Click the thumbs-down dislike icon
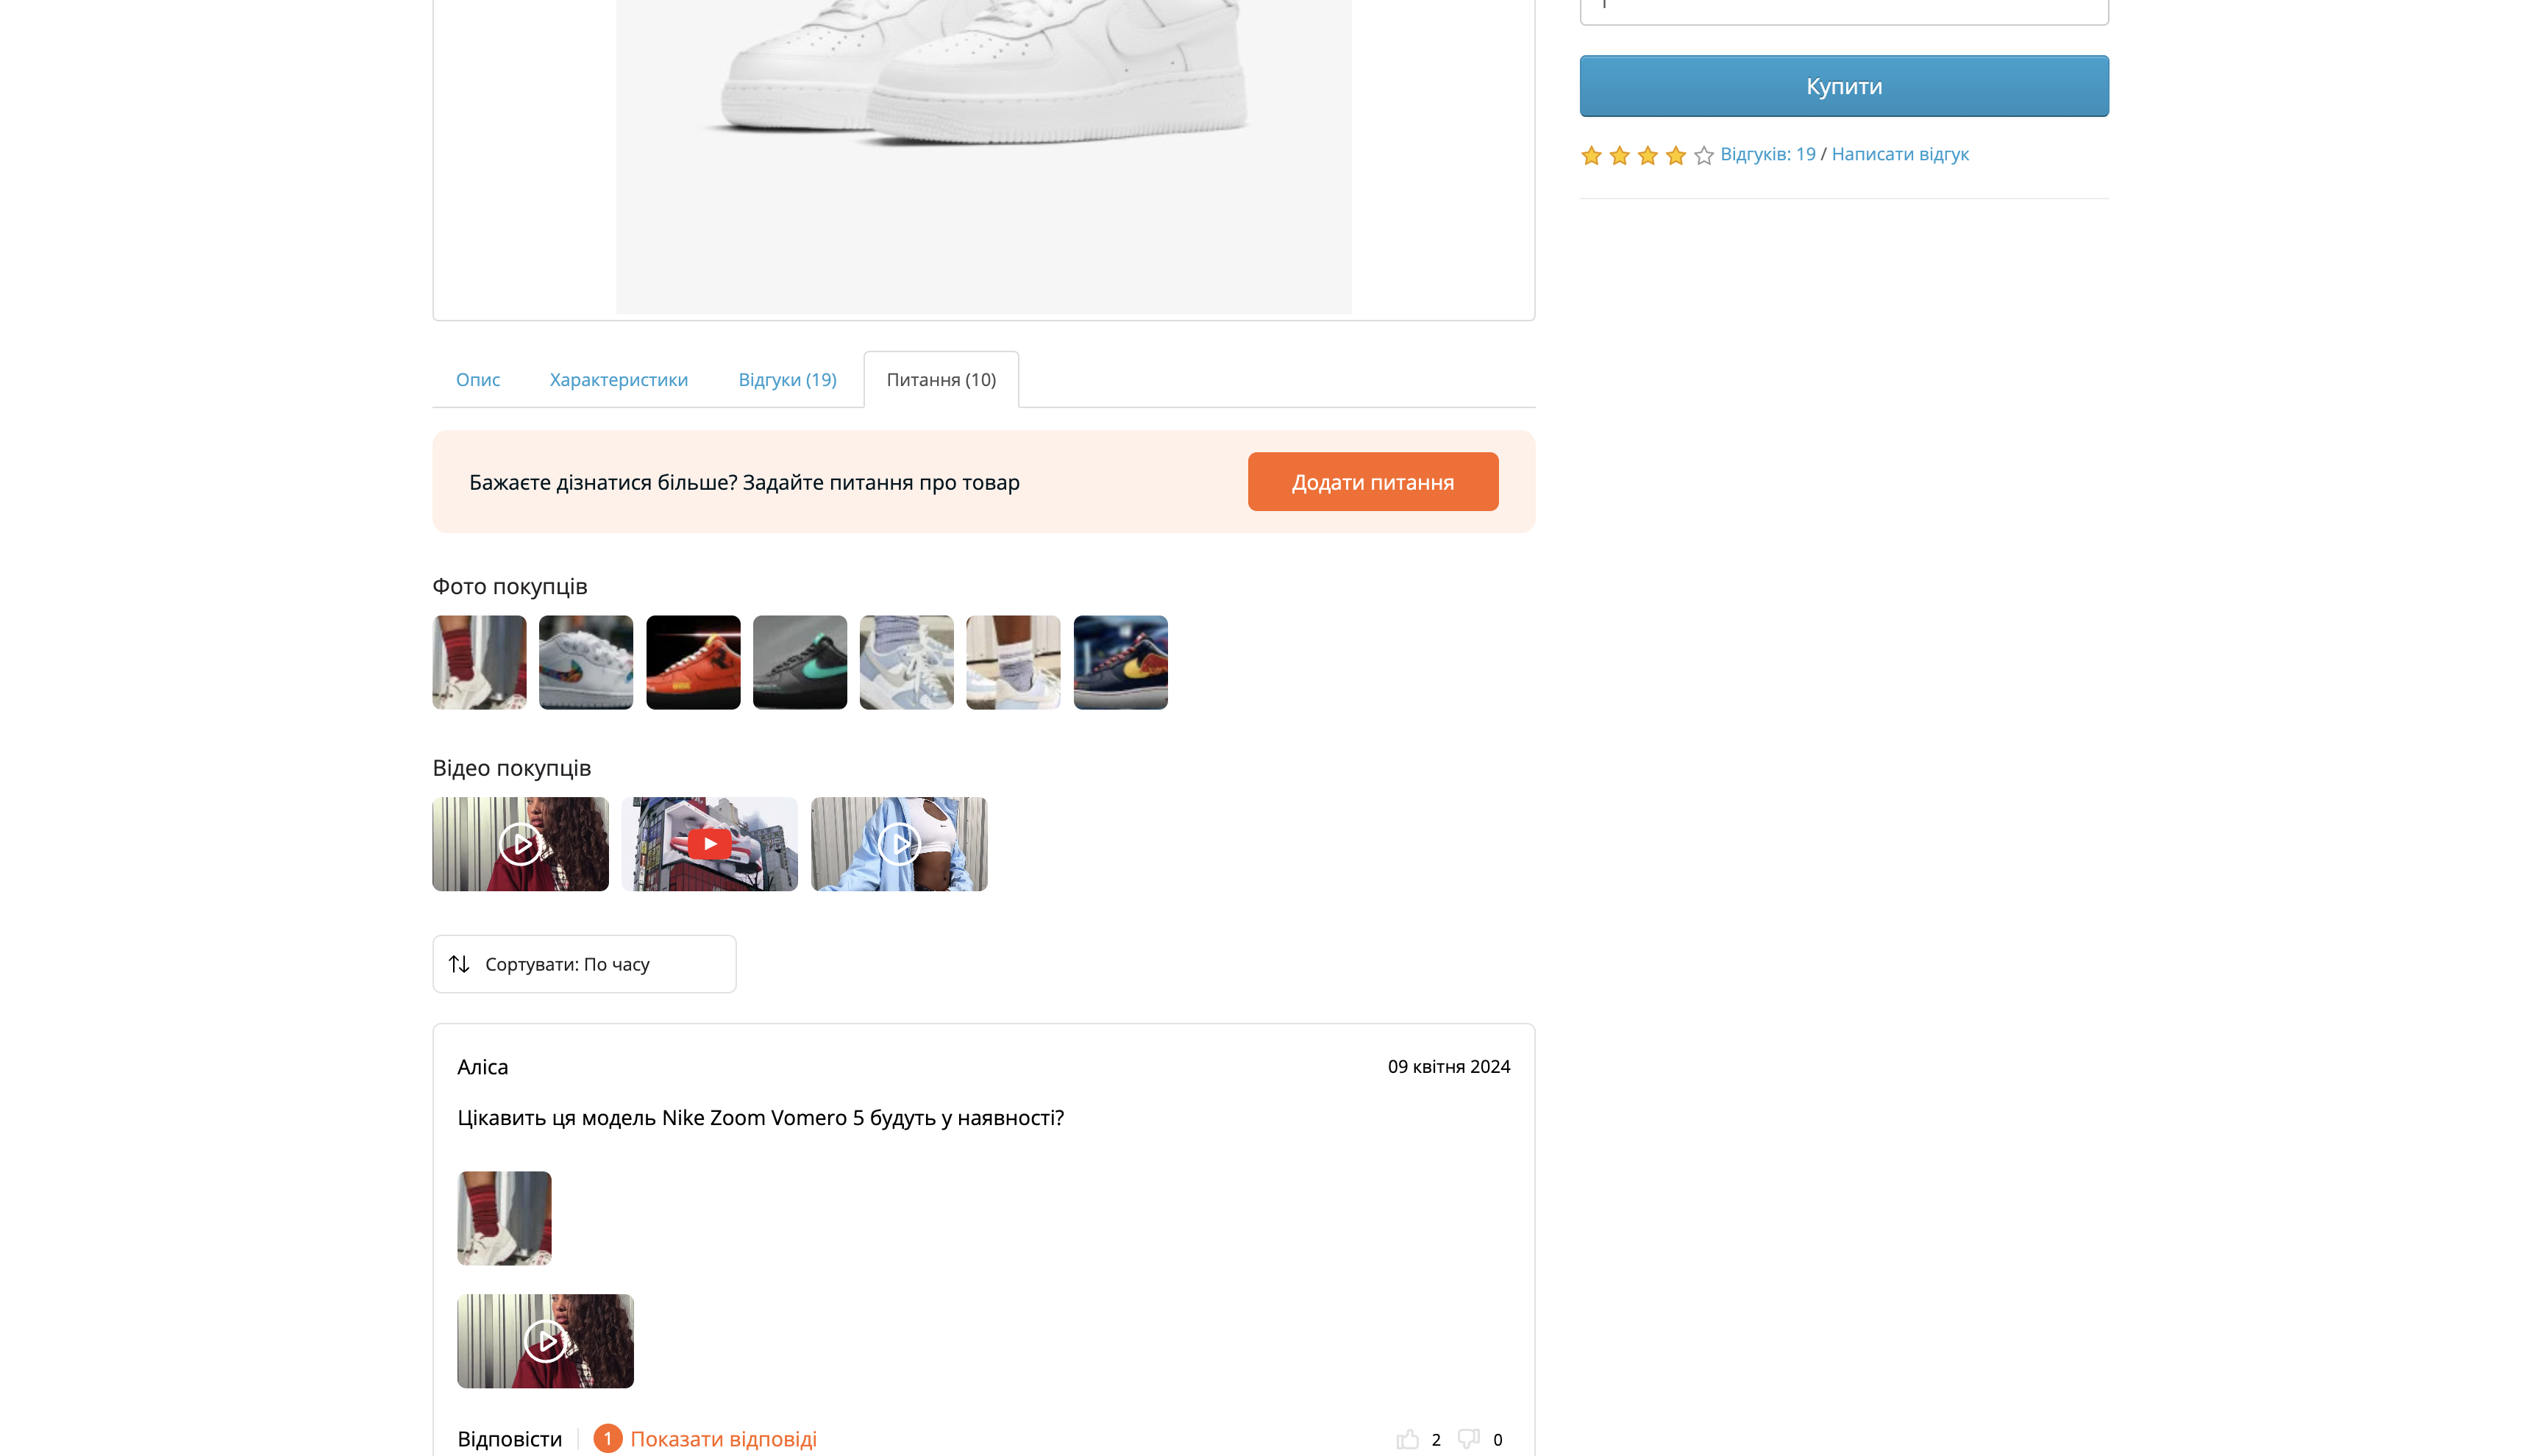2542x1456 pixels. coord(1468,1439)
